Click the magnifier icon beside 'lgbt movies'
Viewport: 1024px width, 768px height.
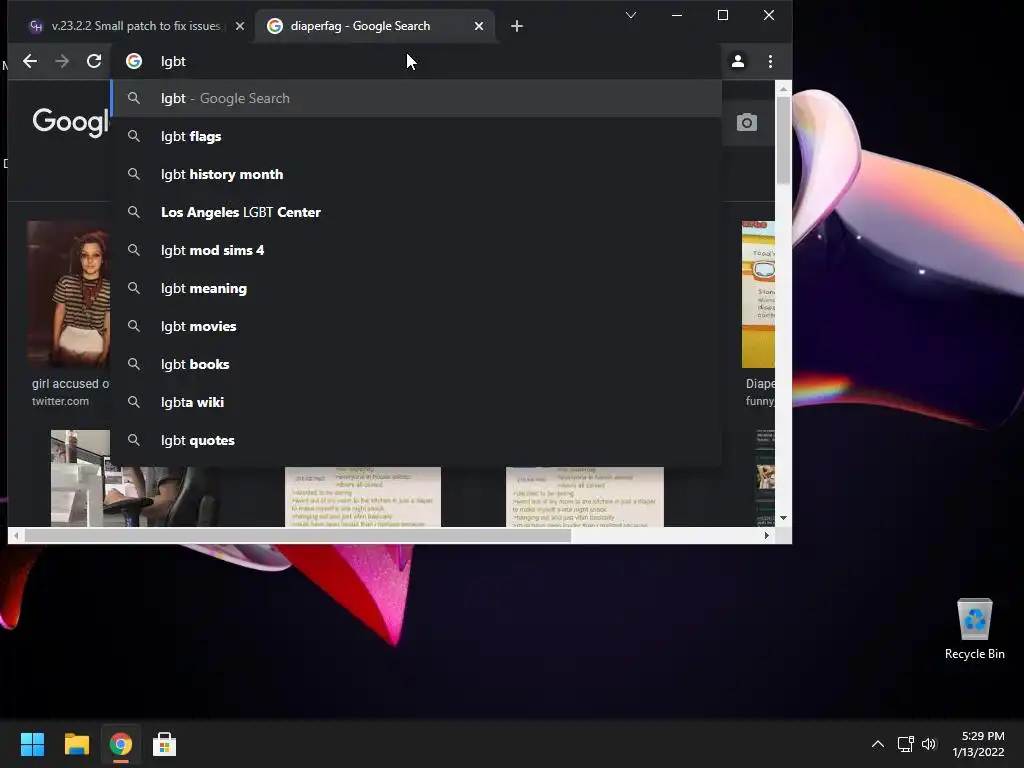coord(134,325)
